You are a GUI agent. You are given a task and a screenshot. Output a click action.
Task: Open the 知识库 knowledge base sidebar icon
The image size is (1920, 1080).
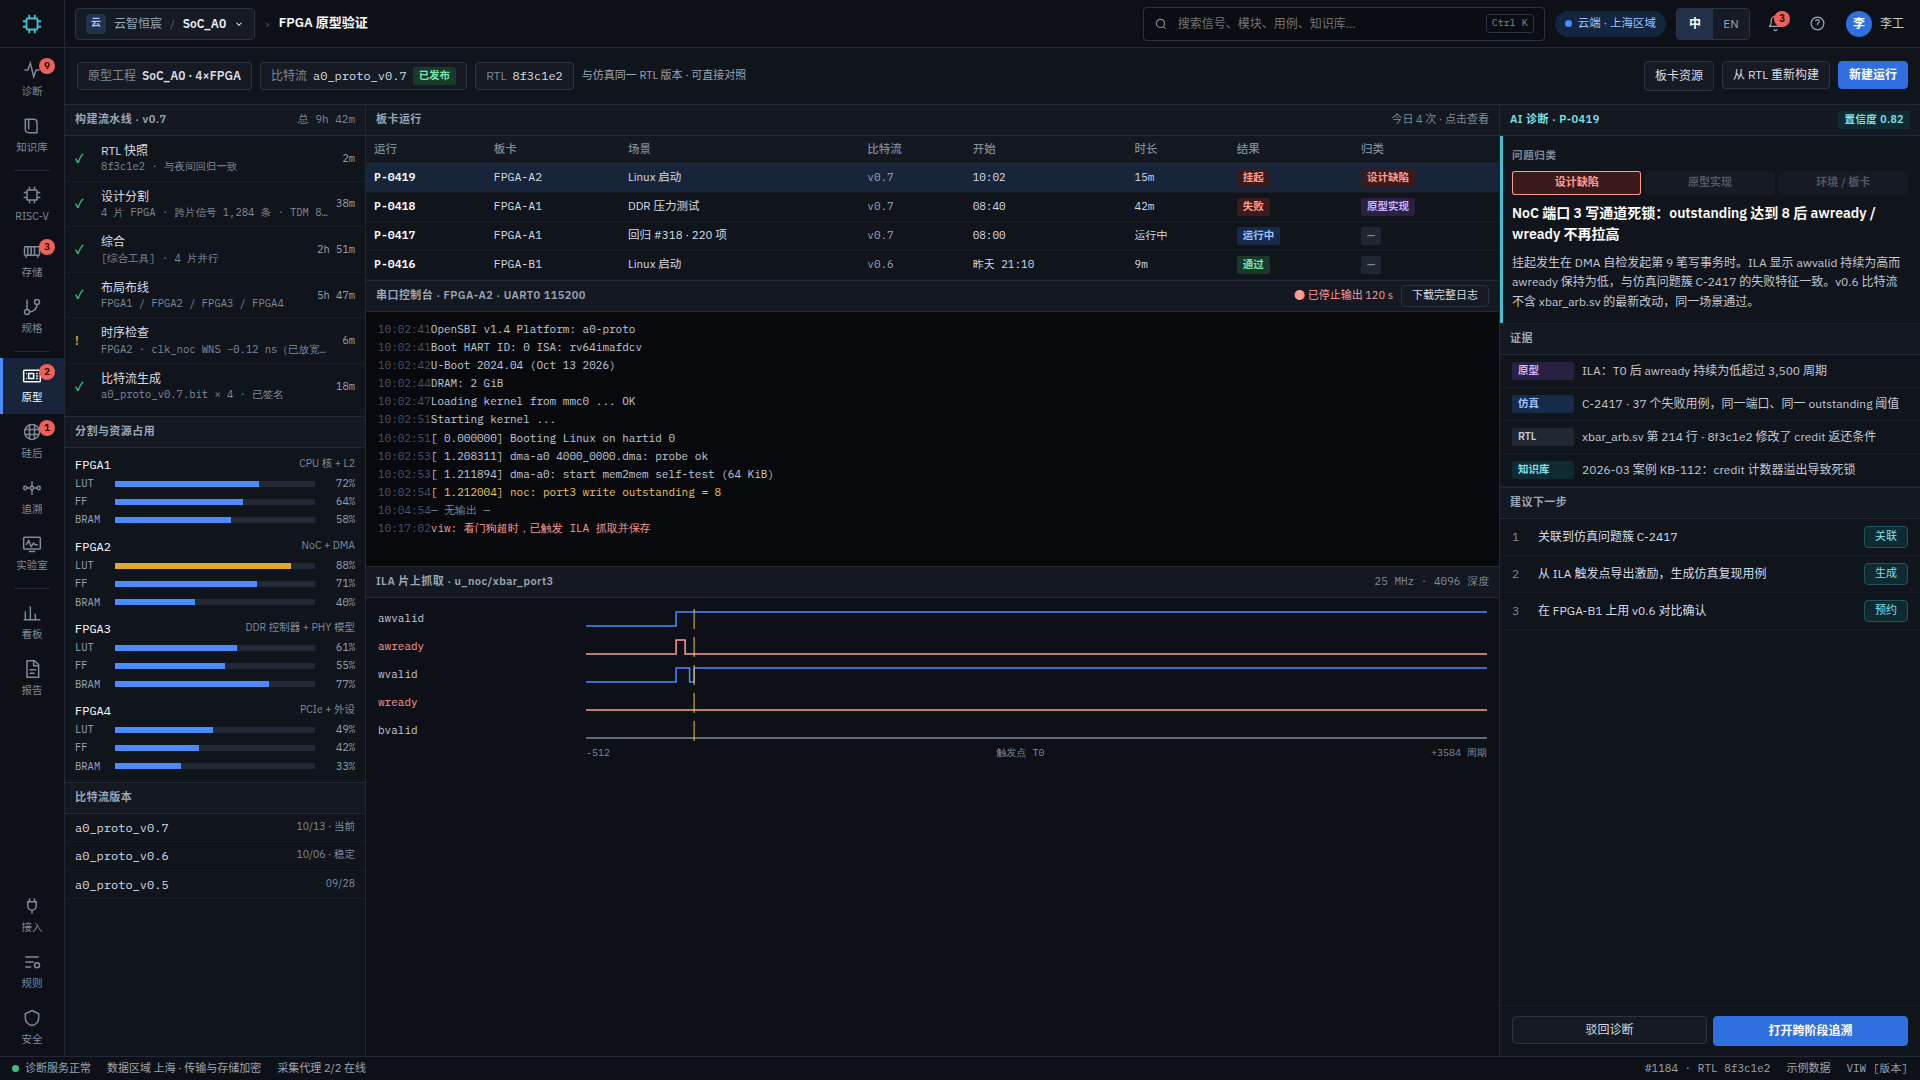32,133
